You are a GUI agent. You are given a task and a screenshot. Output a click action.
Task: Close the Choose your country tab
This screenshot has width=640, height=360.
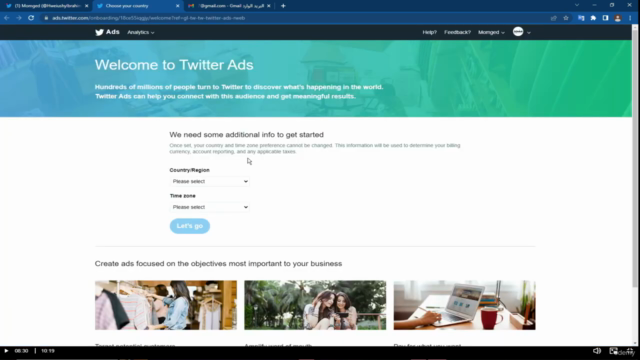pyautogui.click(x=178, y=6)
